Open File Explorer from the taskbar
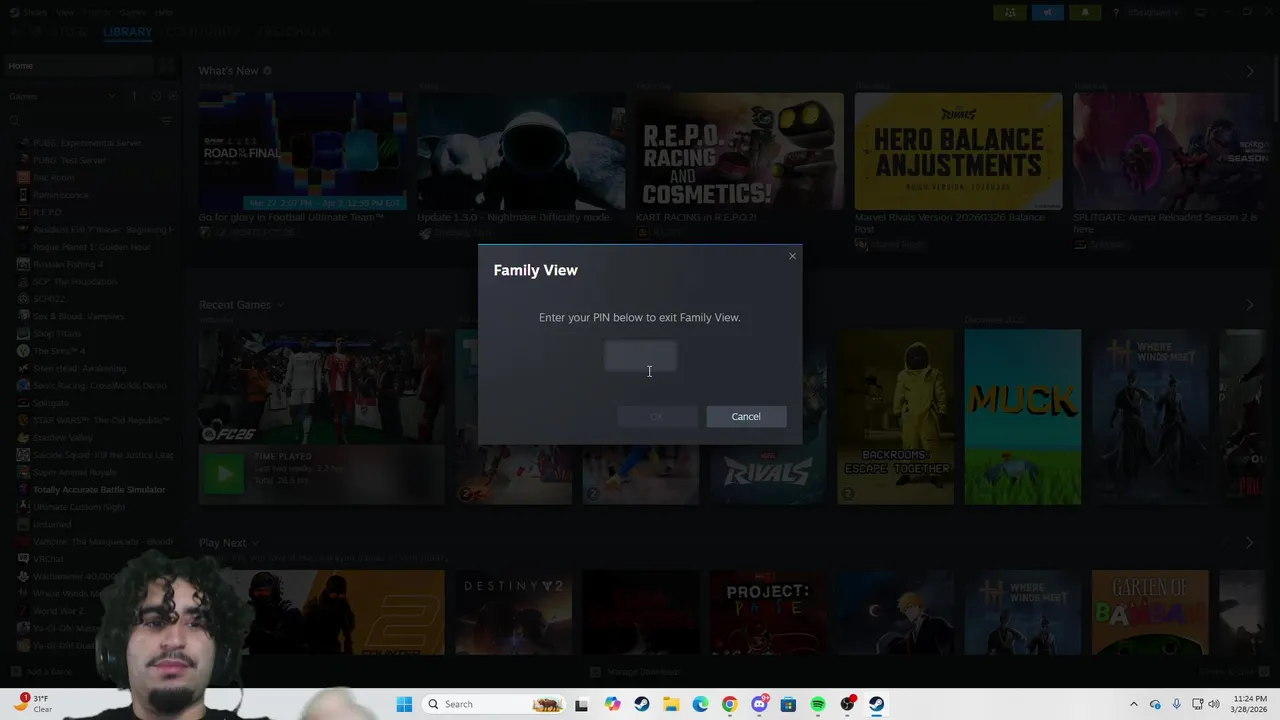 pos(671,704)
